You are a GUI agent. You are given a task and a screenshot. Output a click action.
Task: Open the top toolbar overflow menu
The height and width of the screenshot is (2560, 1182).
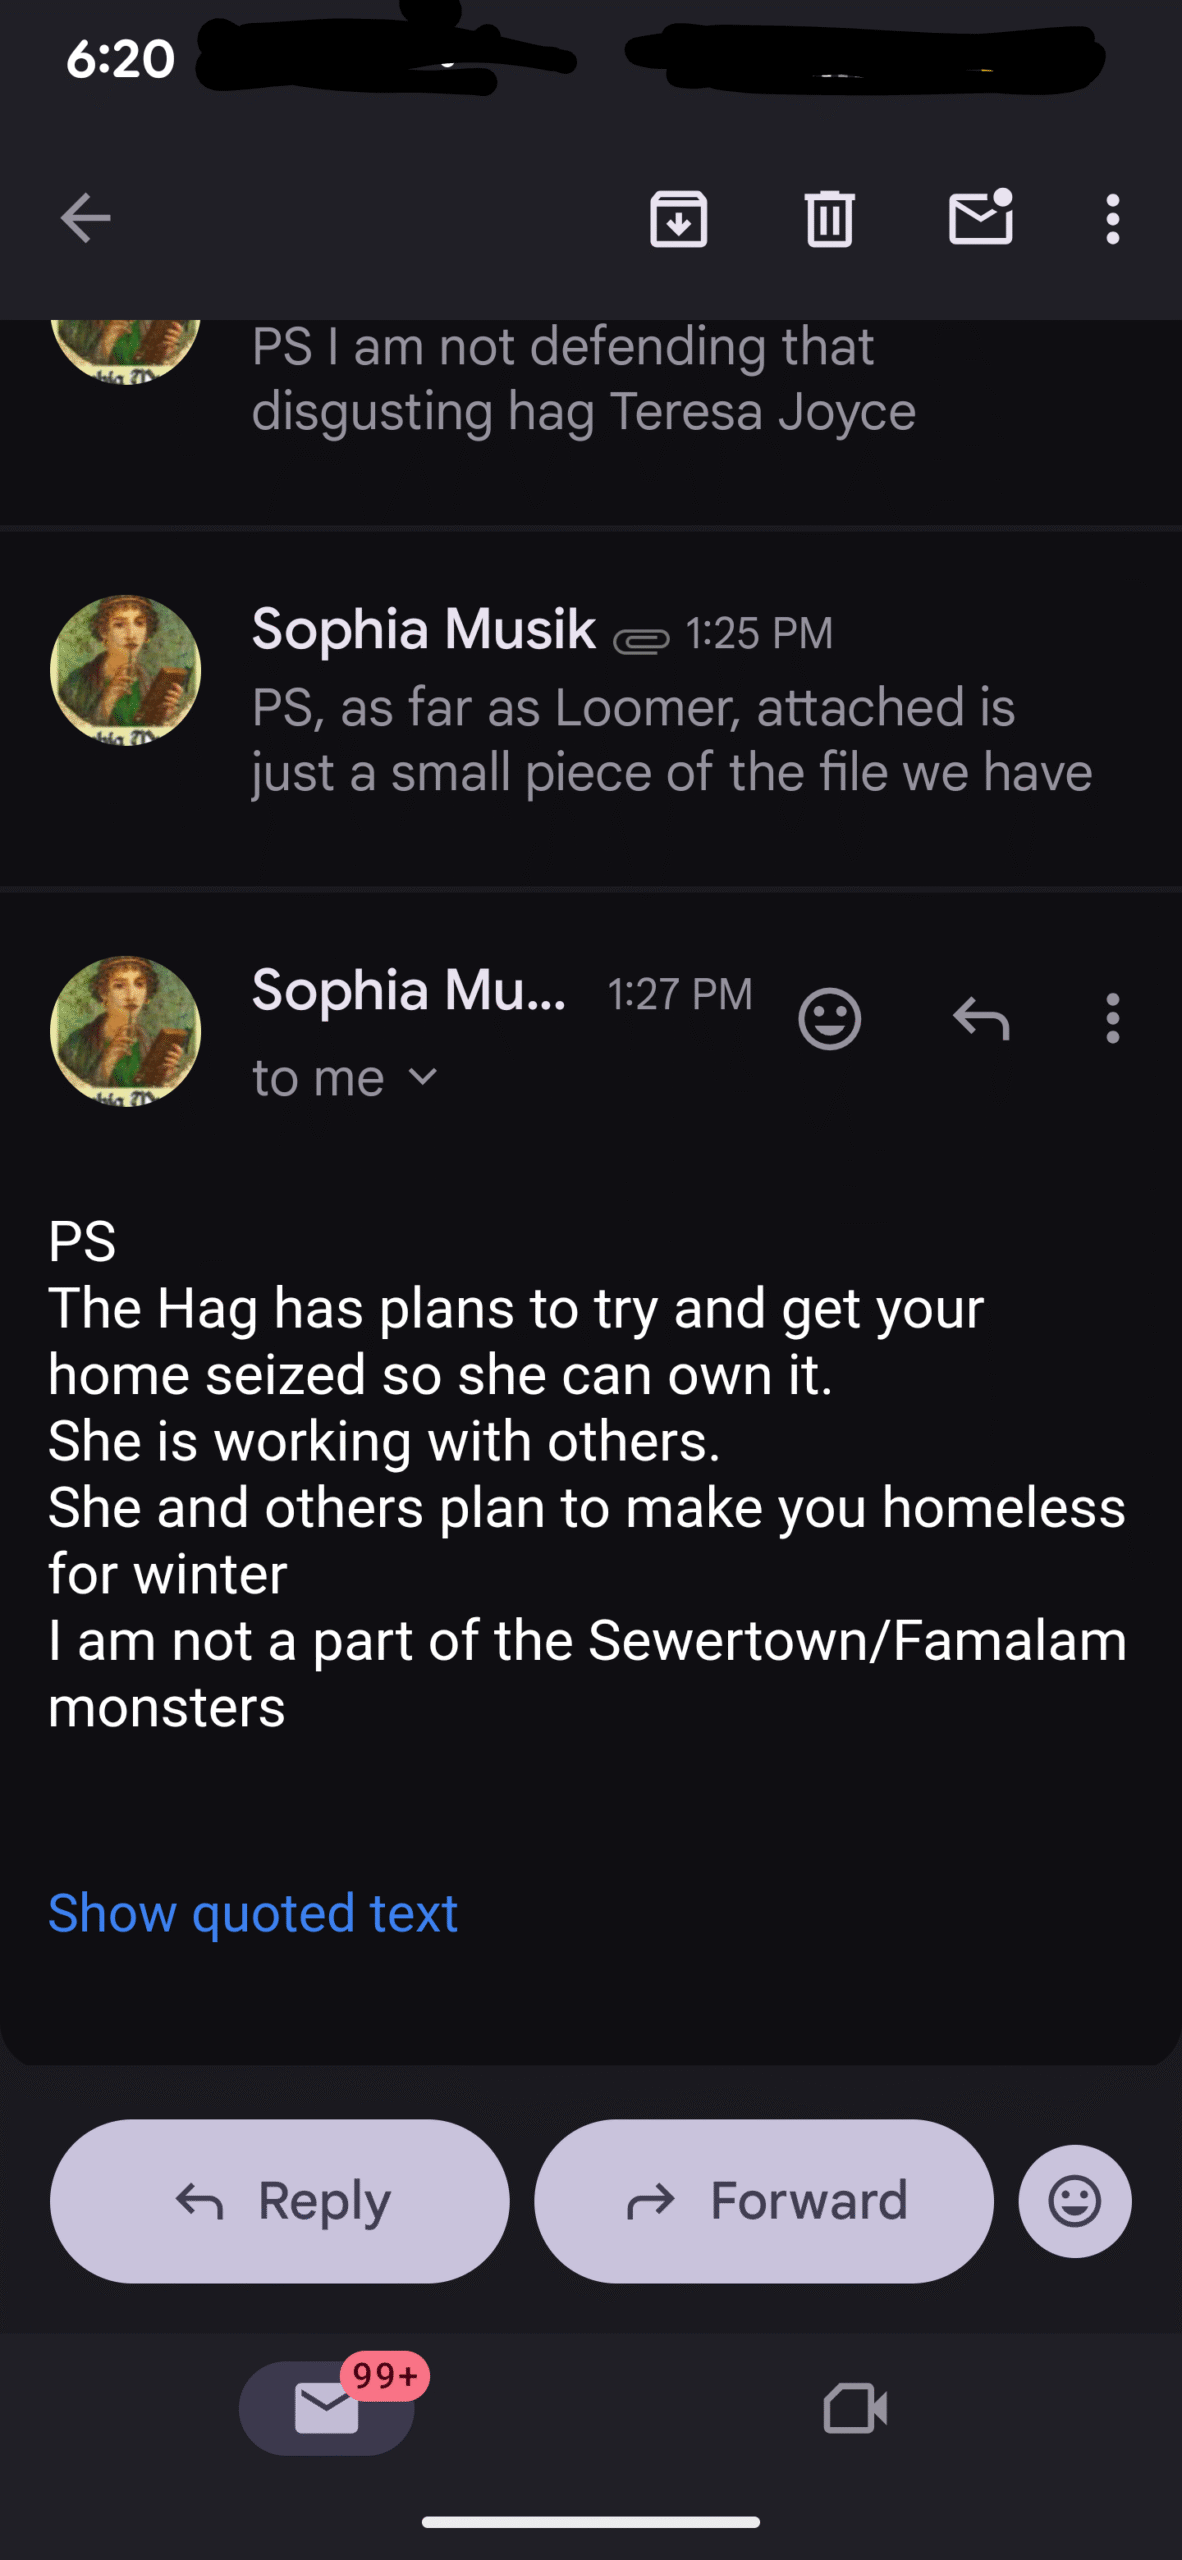click(1112, 218)
